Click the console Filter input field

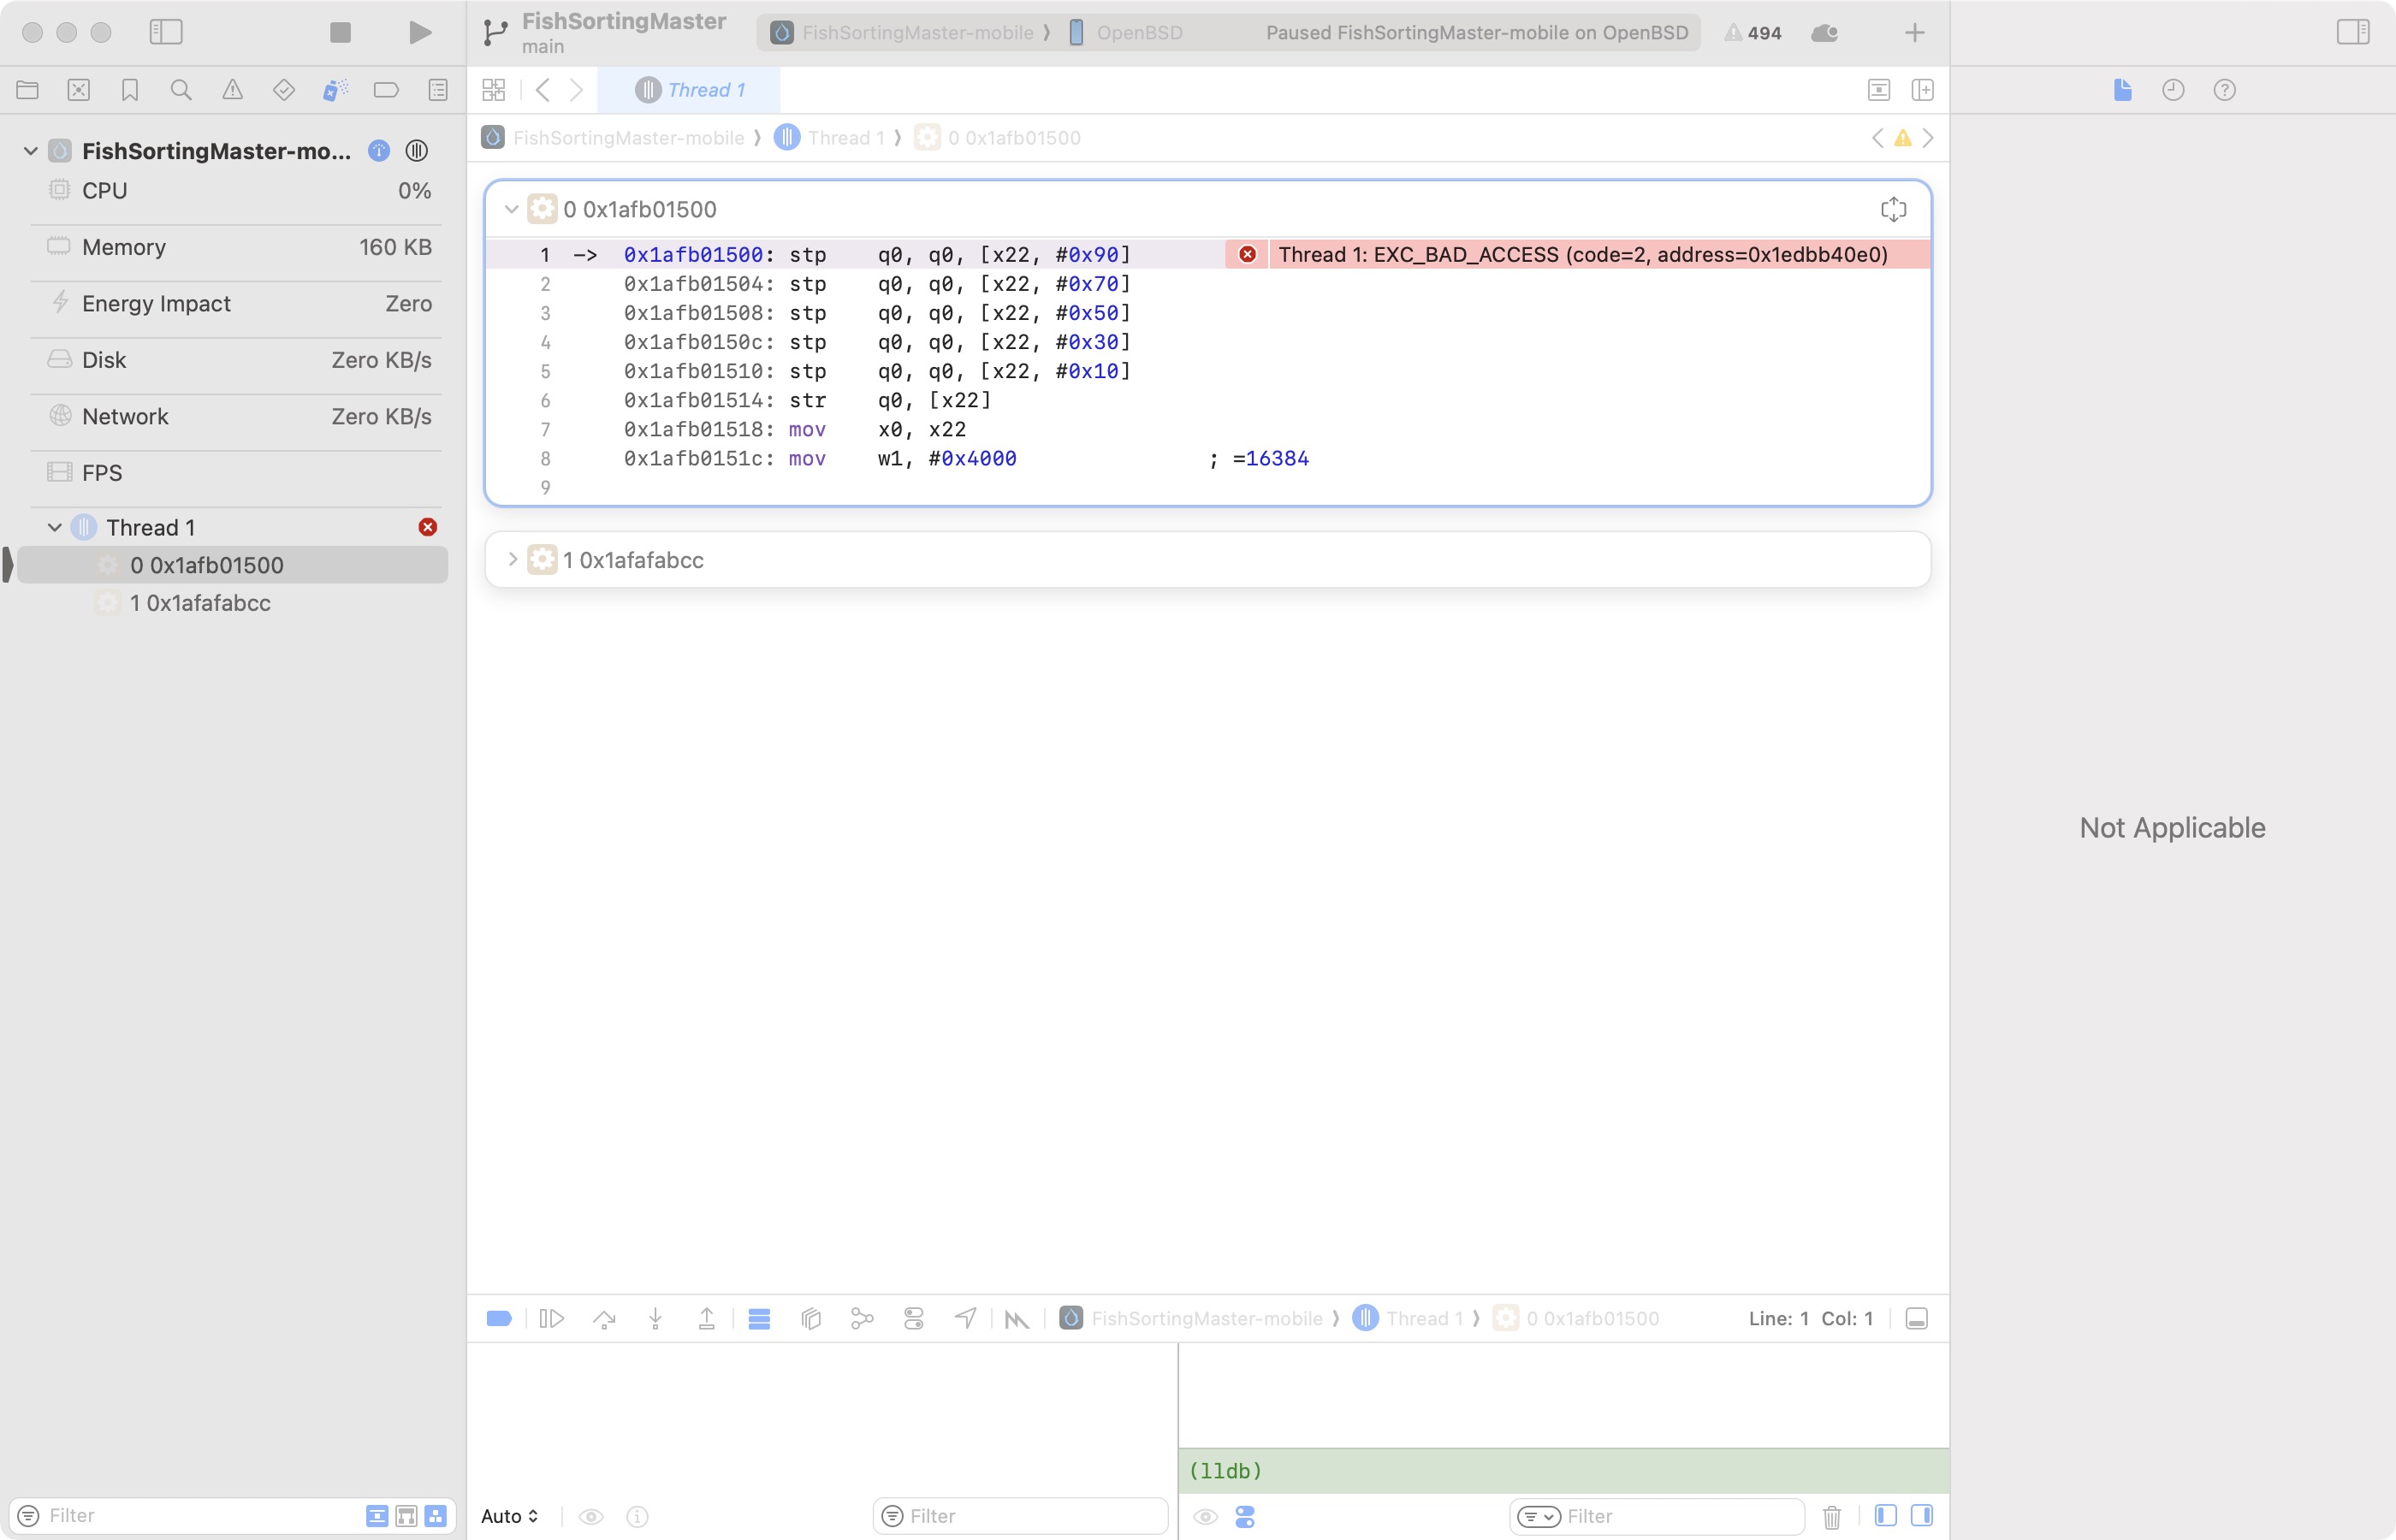(x=1680, y=1516)
